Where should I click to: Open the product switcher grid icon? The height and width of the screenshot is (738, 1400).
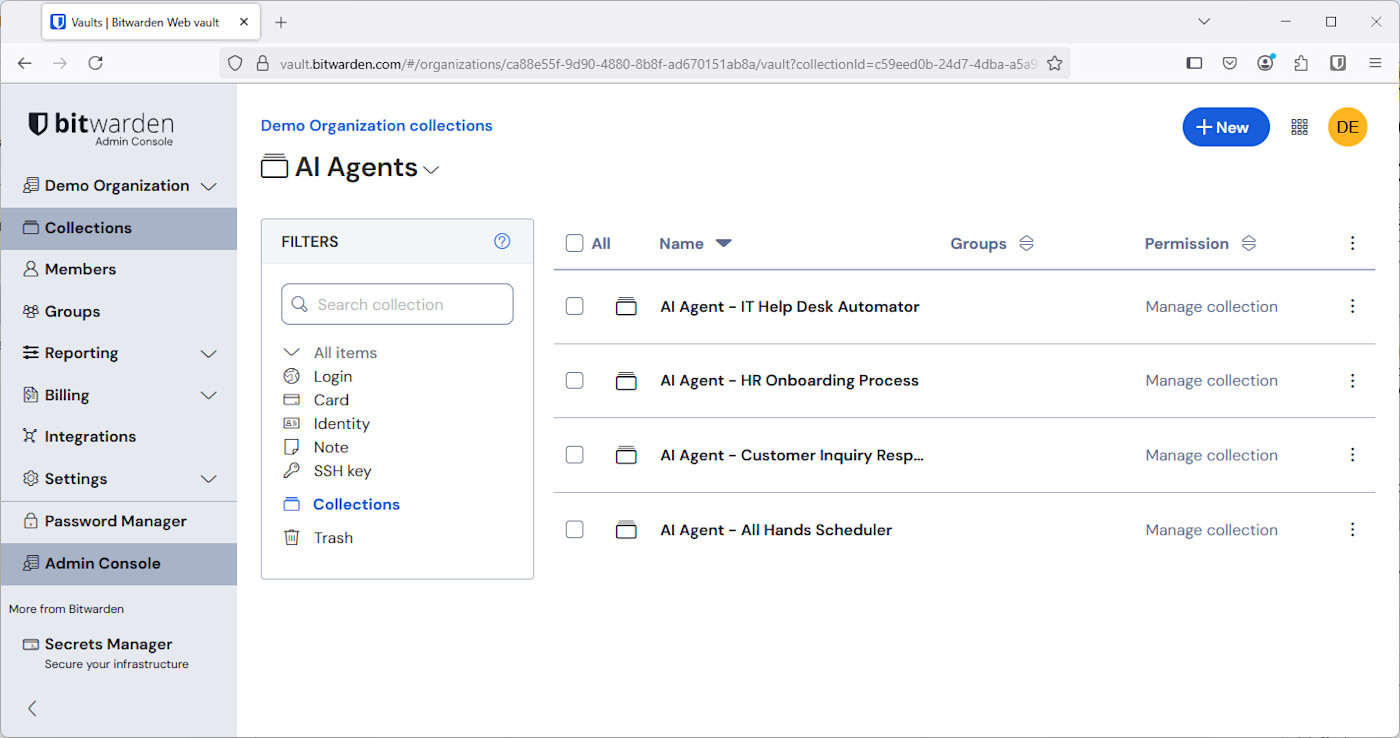click(1299, 127)
